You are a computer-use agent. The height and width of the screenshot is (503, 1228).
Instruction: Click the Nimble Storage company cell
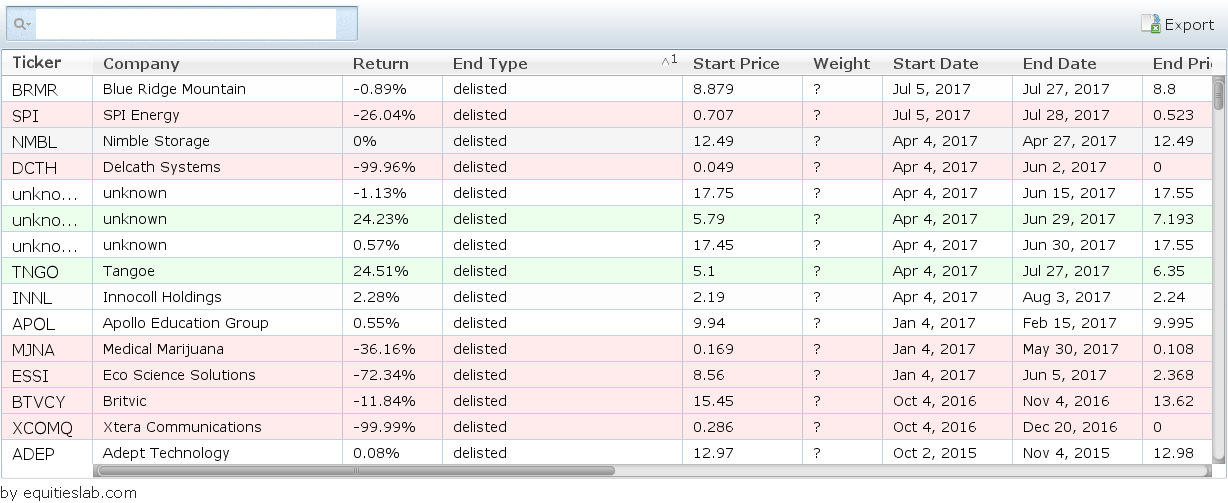pyautogui.click(x=217, y=141)
